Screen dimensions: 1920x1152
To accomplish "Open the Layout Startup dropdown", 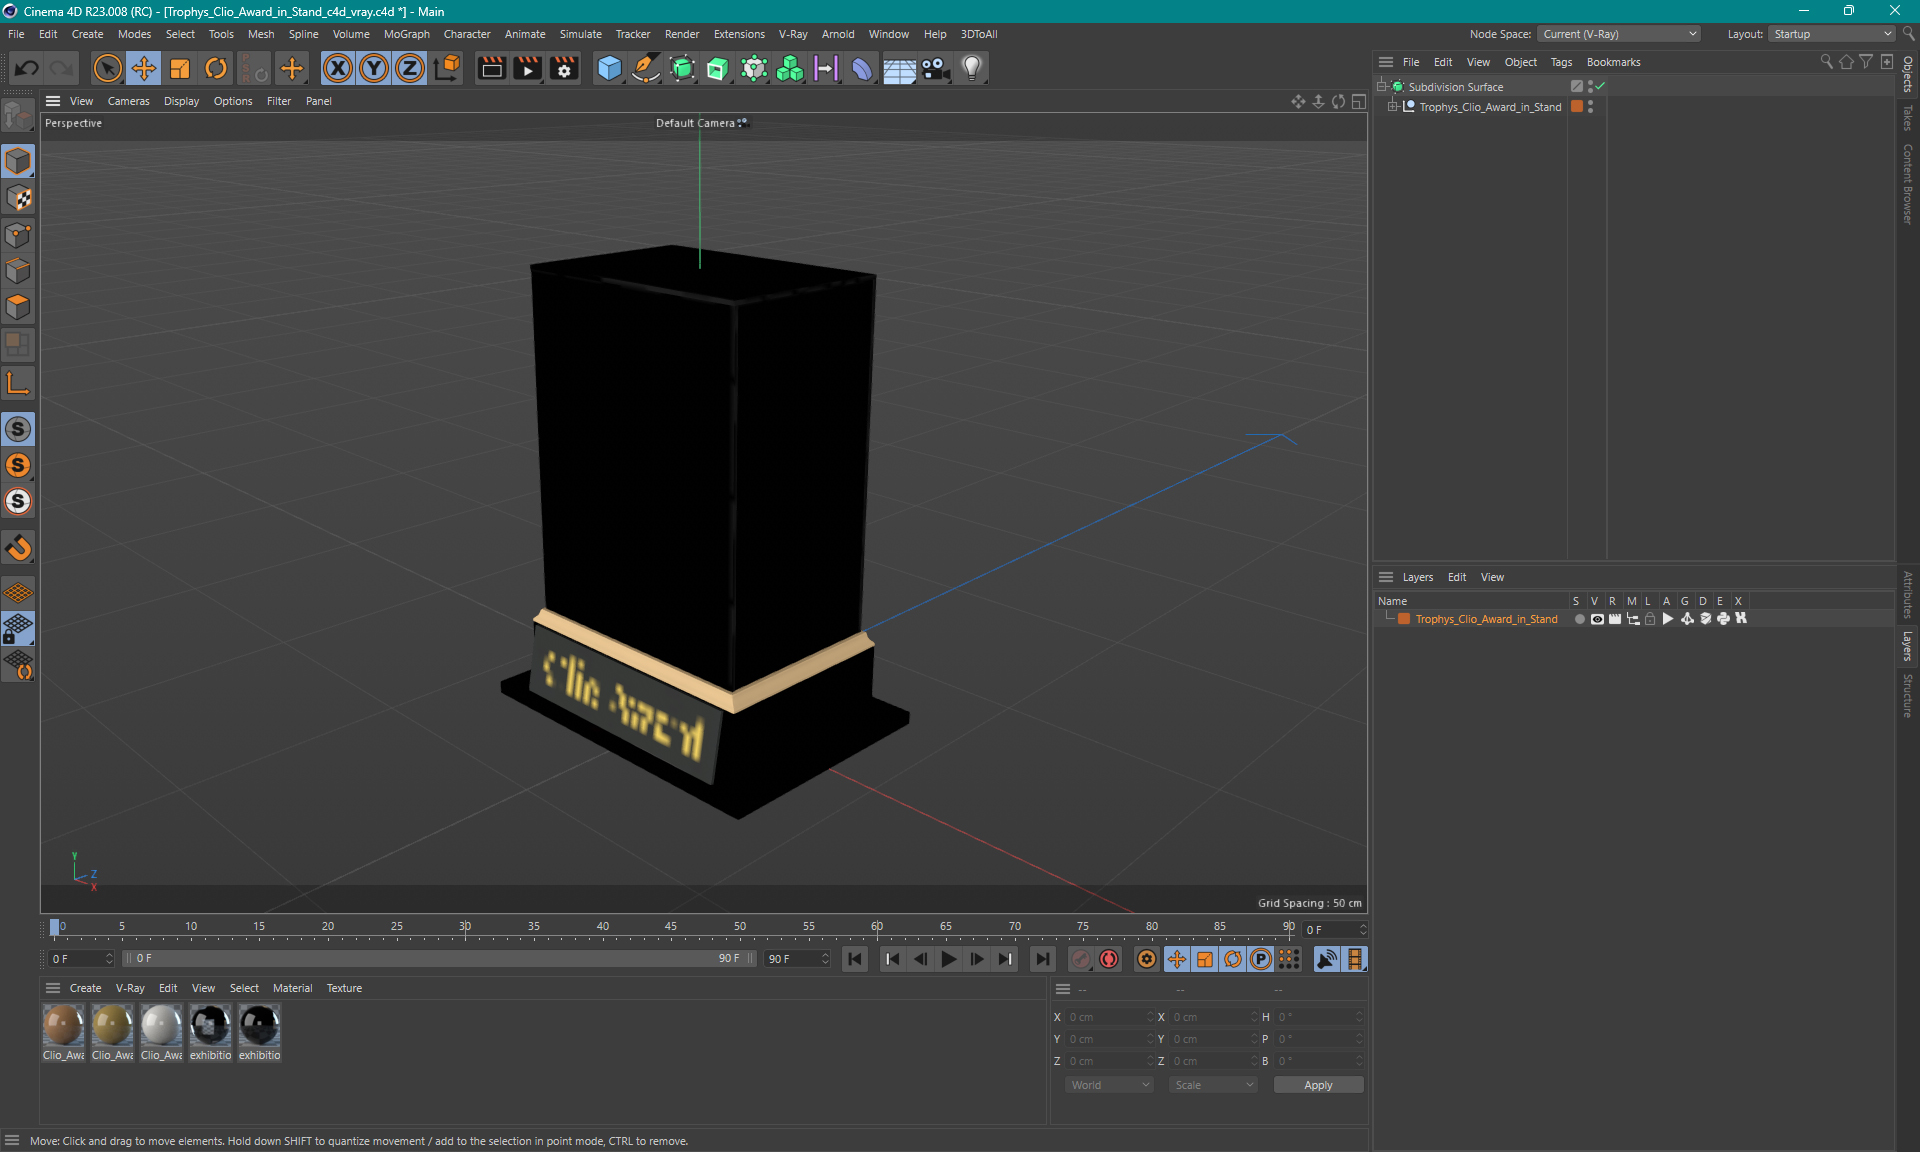I will pyautogui.click(x=1832, y=34).
